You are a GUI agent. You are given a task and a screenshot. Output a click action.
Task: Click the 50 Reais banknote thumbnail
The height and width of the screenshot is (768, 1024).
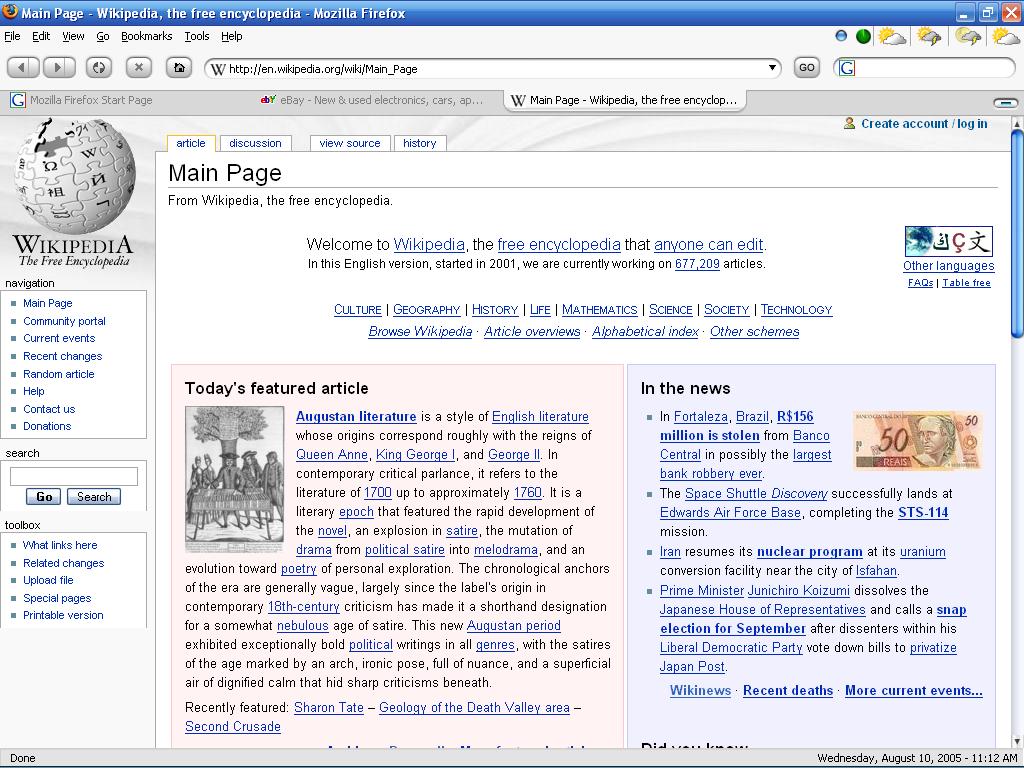point(918,440)
